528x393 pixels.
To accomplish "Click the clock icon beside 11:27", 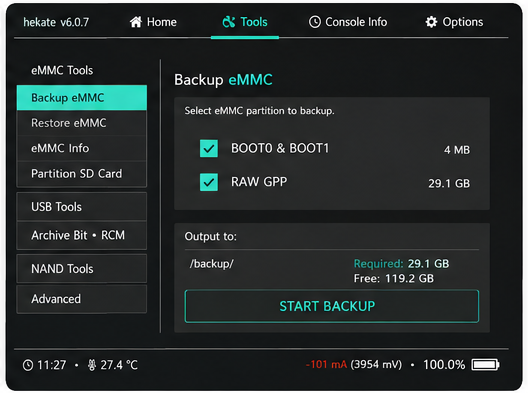I will (x=28, y=365).
